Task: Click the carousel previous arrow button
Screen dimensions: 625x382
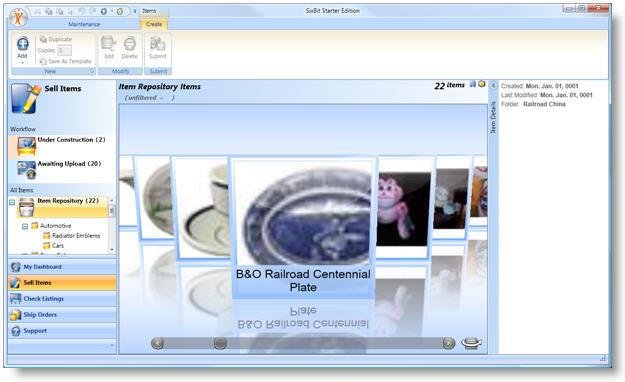Action: (x=157, y=343)
